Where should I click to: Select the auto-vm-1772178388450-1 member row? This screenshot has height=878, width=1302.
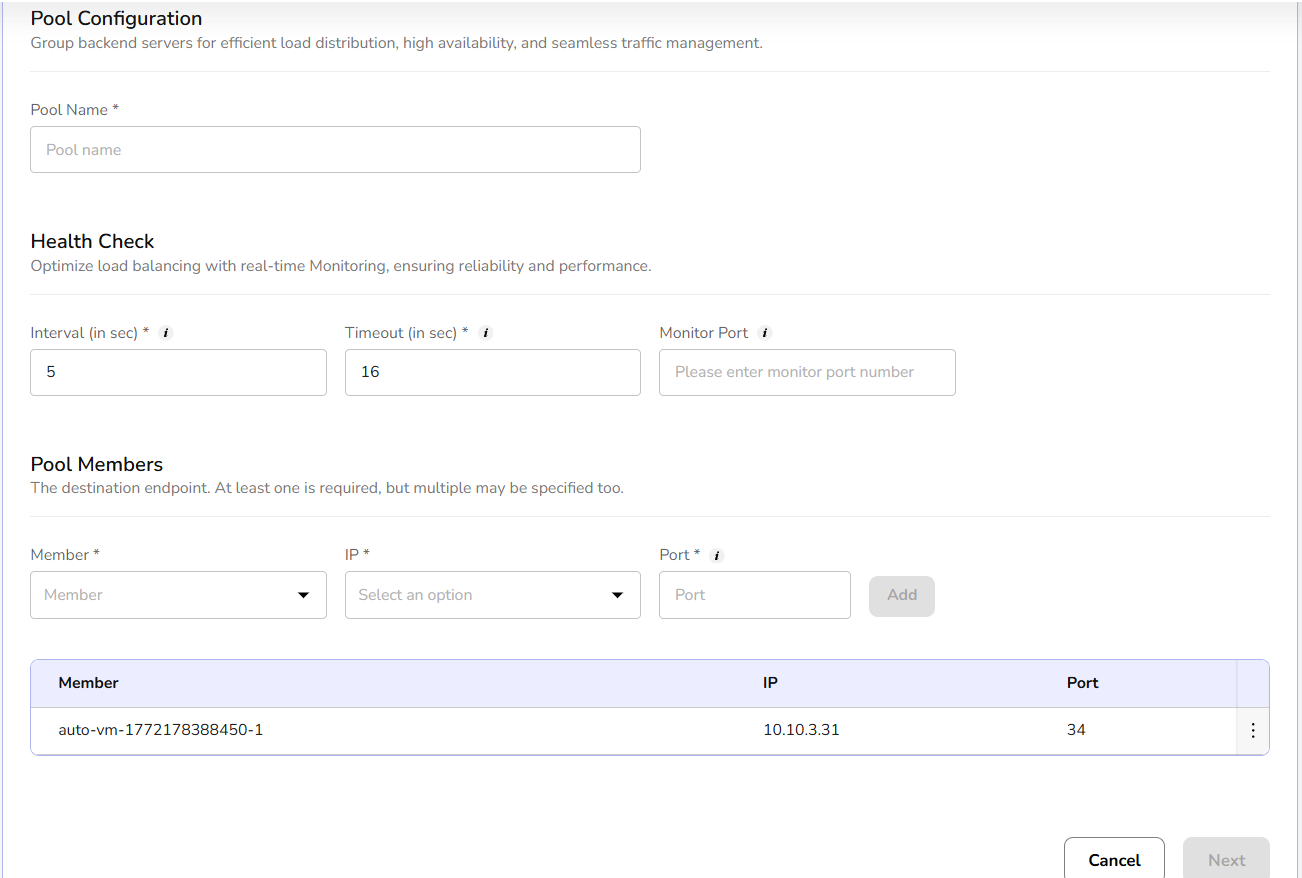pyautogui.click(x=161, y=730)
